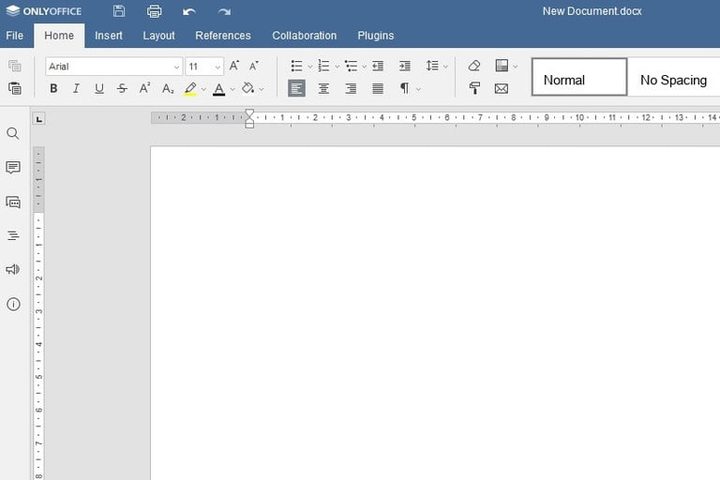
Task: Toggle Italic formatting
Action: (x=76, y=89)
